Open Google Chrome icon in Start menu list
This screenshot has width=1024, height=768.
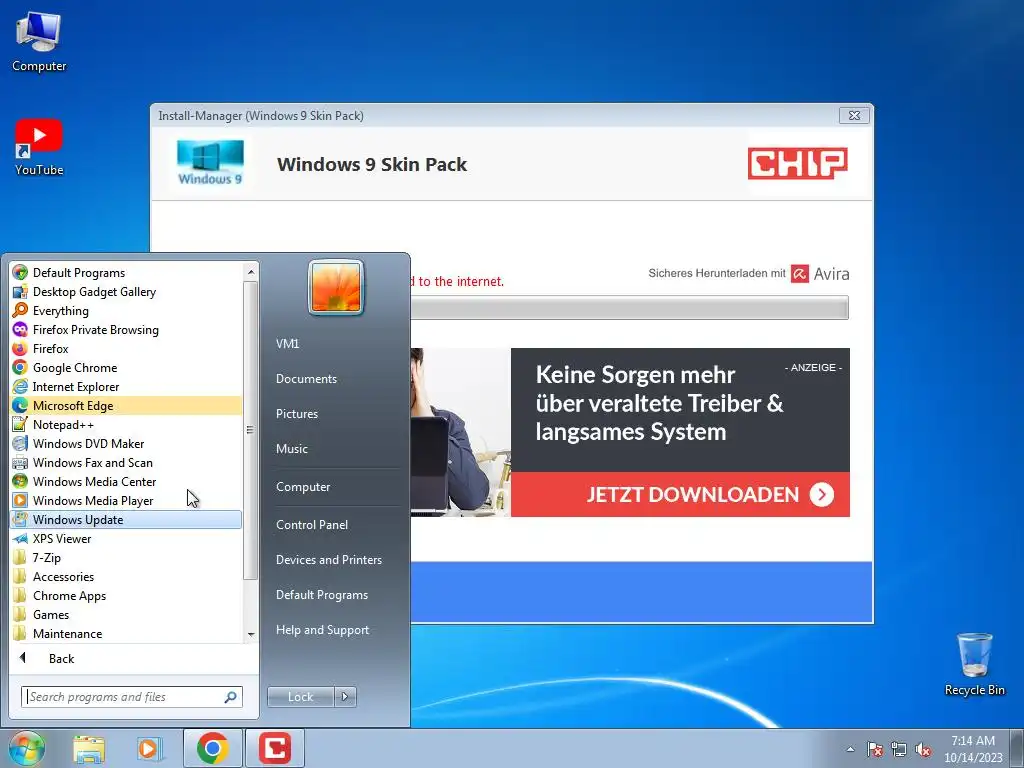click(20, 367)
